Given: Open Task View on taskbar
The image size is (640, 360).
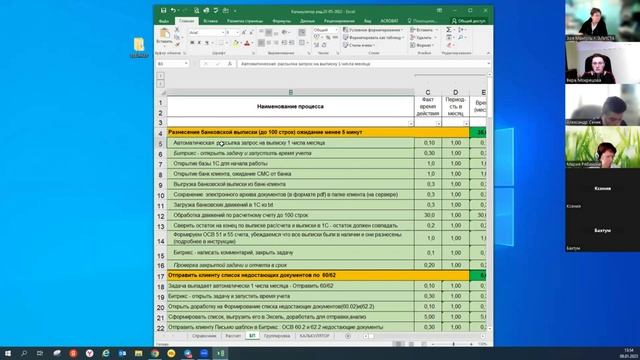Looking at the screenshot, I should pos(40,353).
